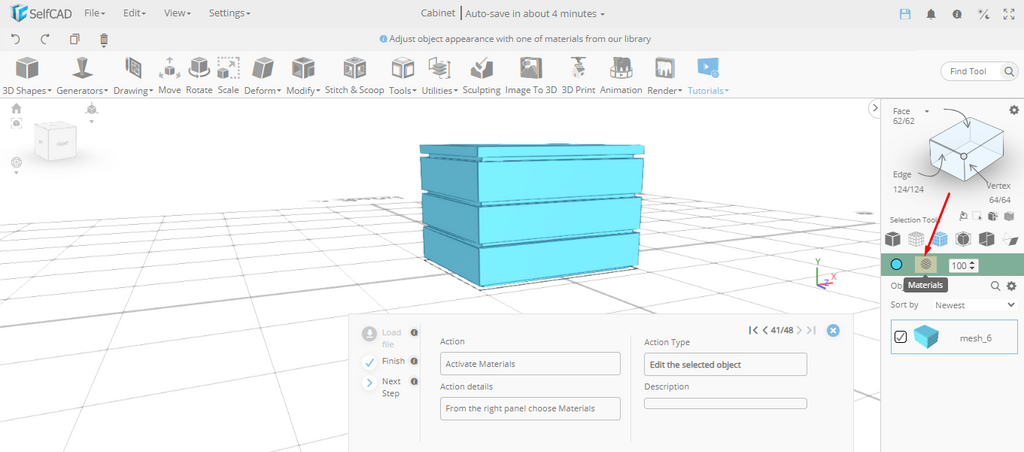The image size is (1024, 452).
Task: Click the undo arrow icon
Action: pos(16,39)
